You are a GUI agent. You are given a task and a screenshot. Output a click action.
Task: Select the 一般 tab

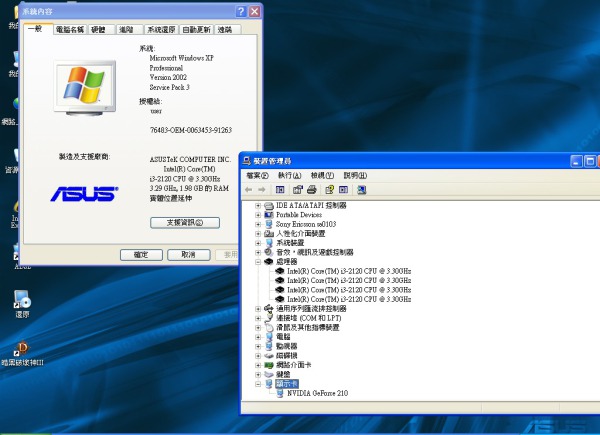click(x=38, y=29)
